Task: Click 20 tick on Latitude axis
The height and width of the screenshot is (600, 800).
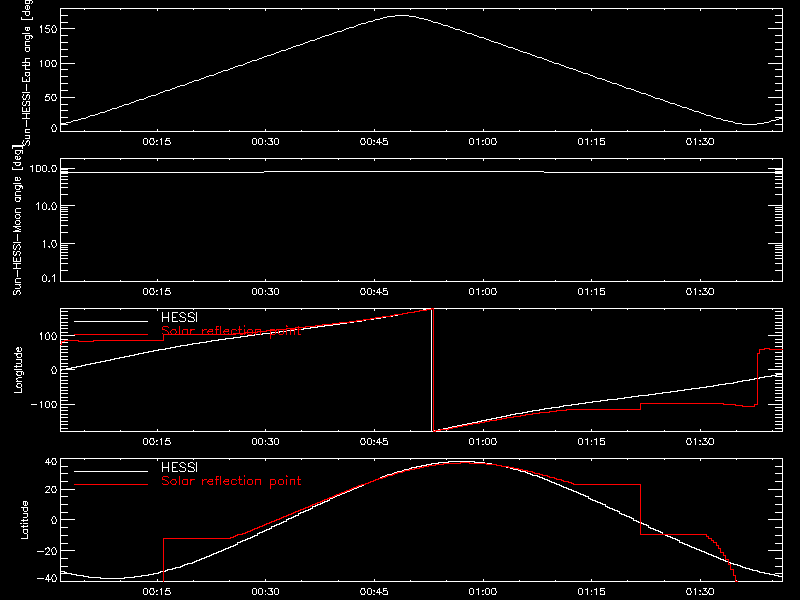Action: [x=51, y=490]
